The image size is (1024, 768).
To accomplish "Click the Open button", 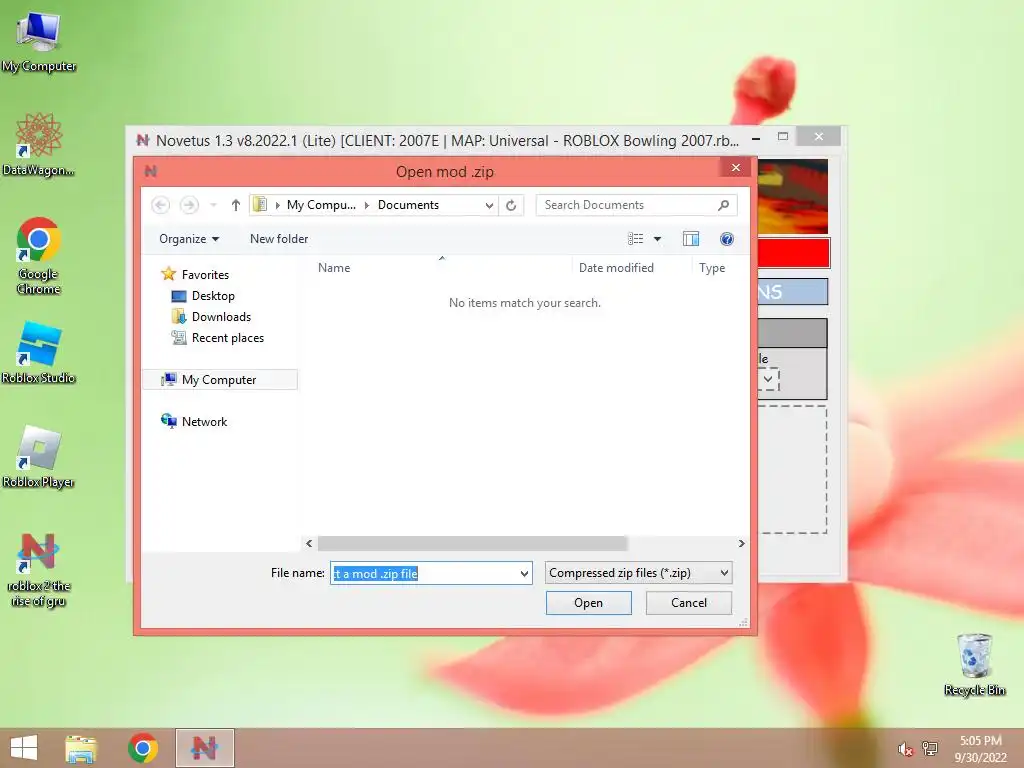I will click(x=588, y=603).
